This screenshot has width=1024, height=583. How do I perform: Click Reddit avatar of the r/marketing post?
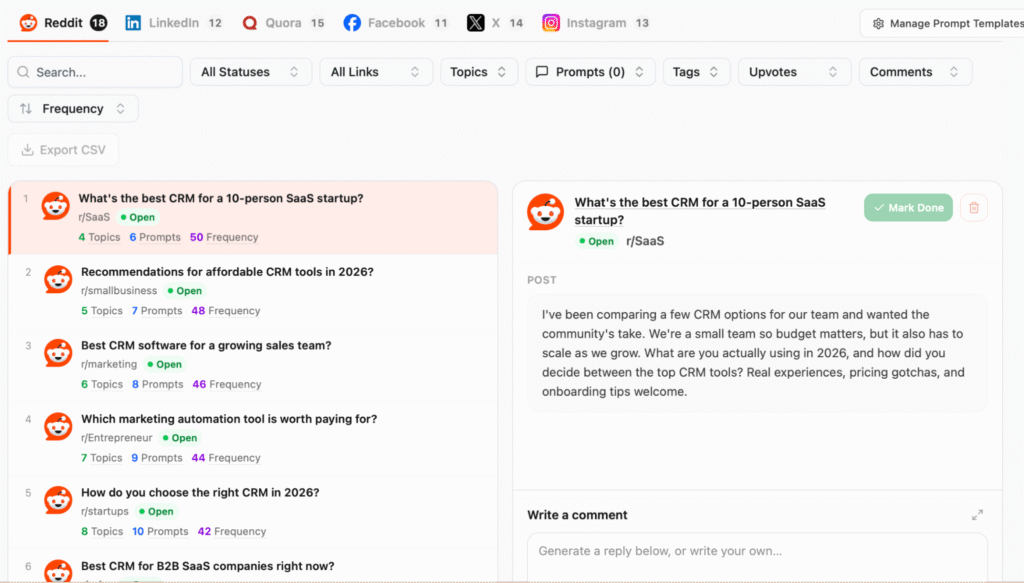tap(58, 353)
